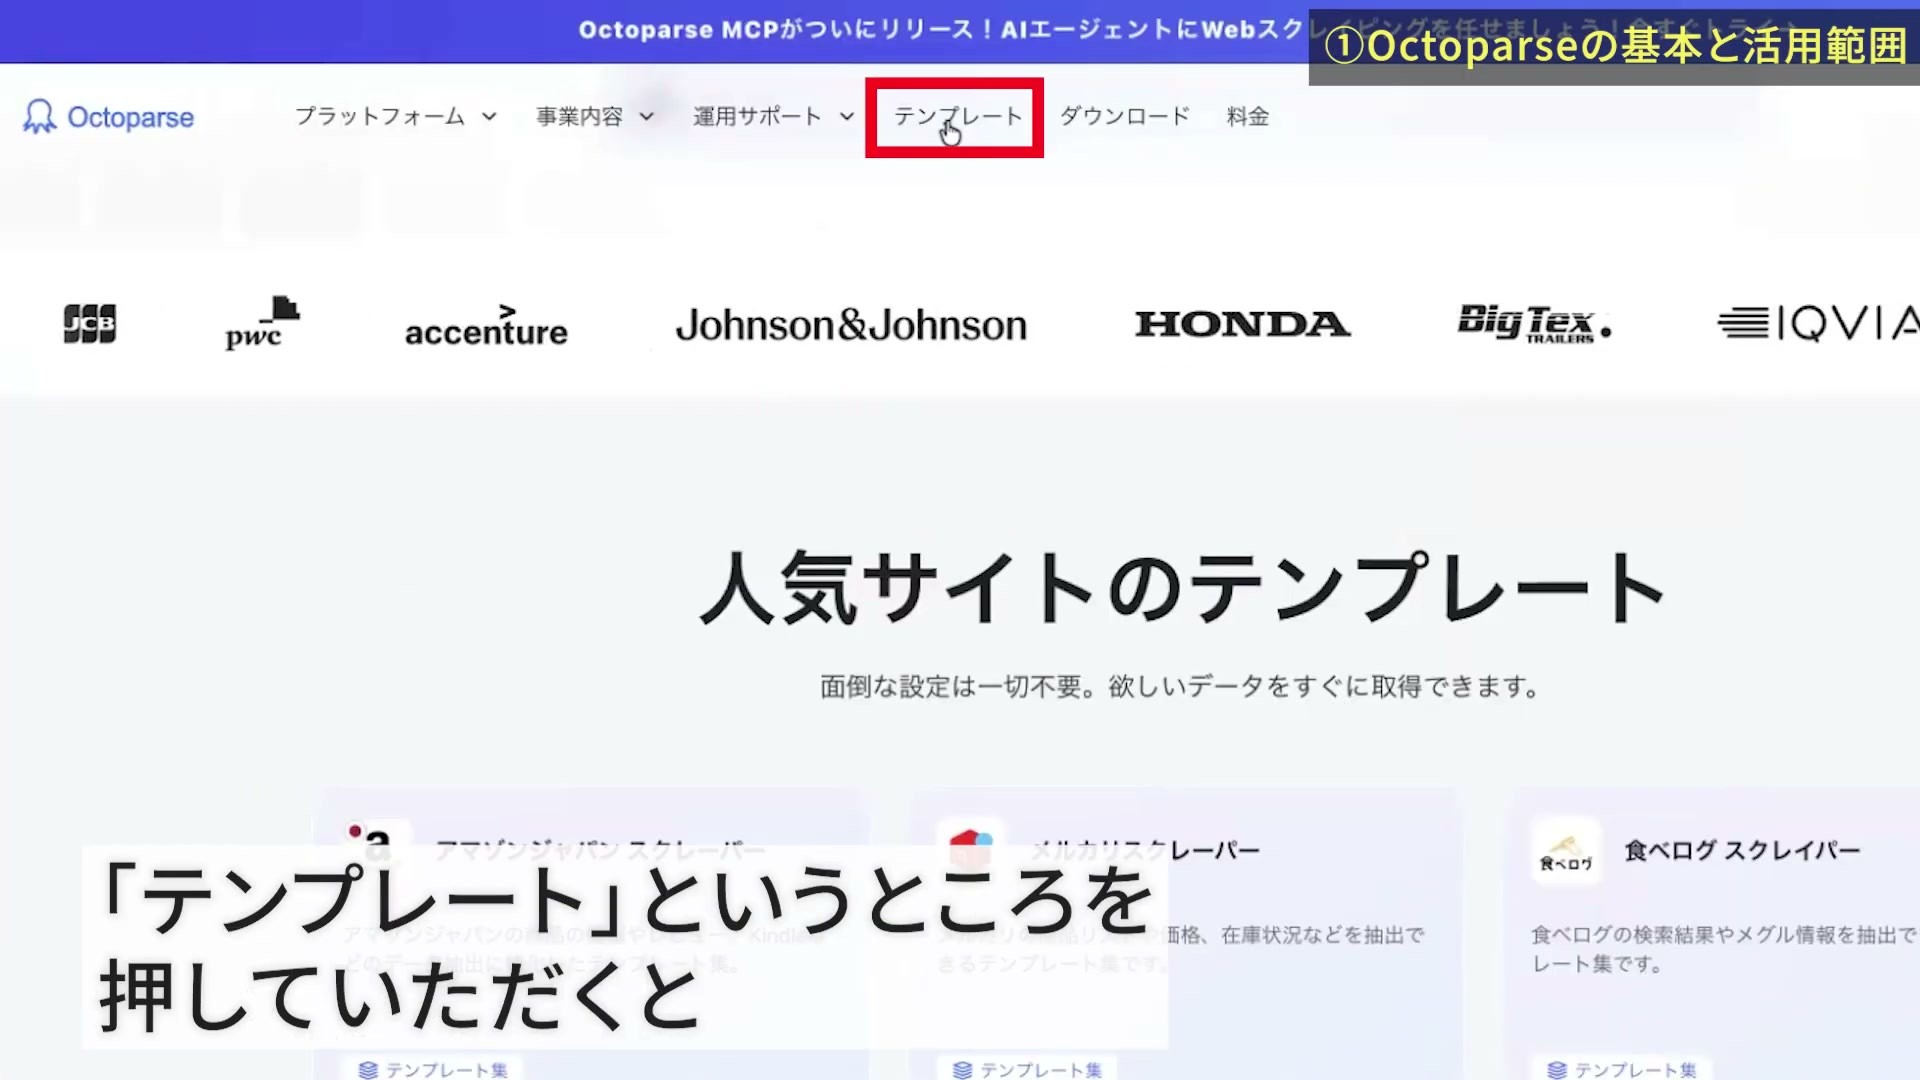Click the 面倒な設定は一切不要 subtitle text

click(x=1180, y=687)
